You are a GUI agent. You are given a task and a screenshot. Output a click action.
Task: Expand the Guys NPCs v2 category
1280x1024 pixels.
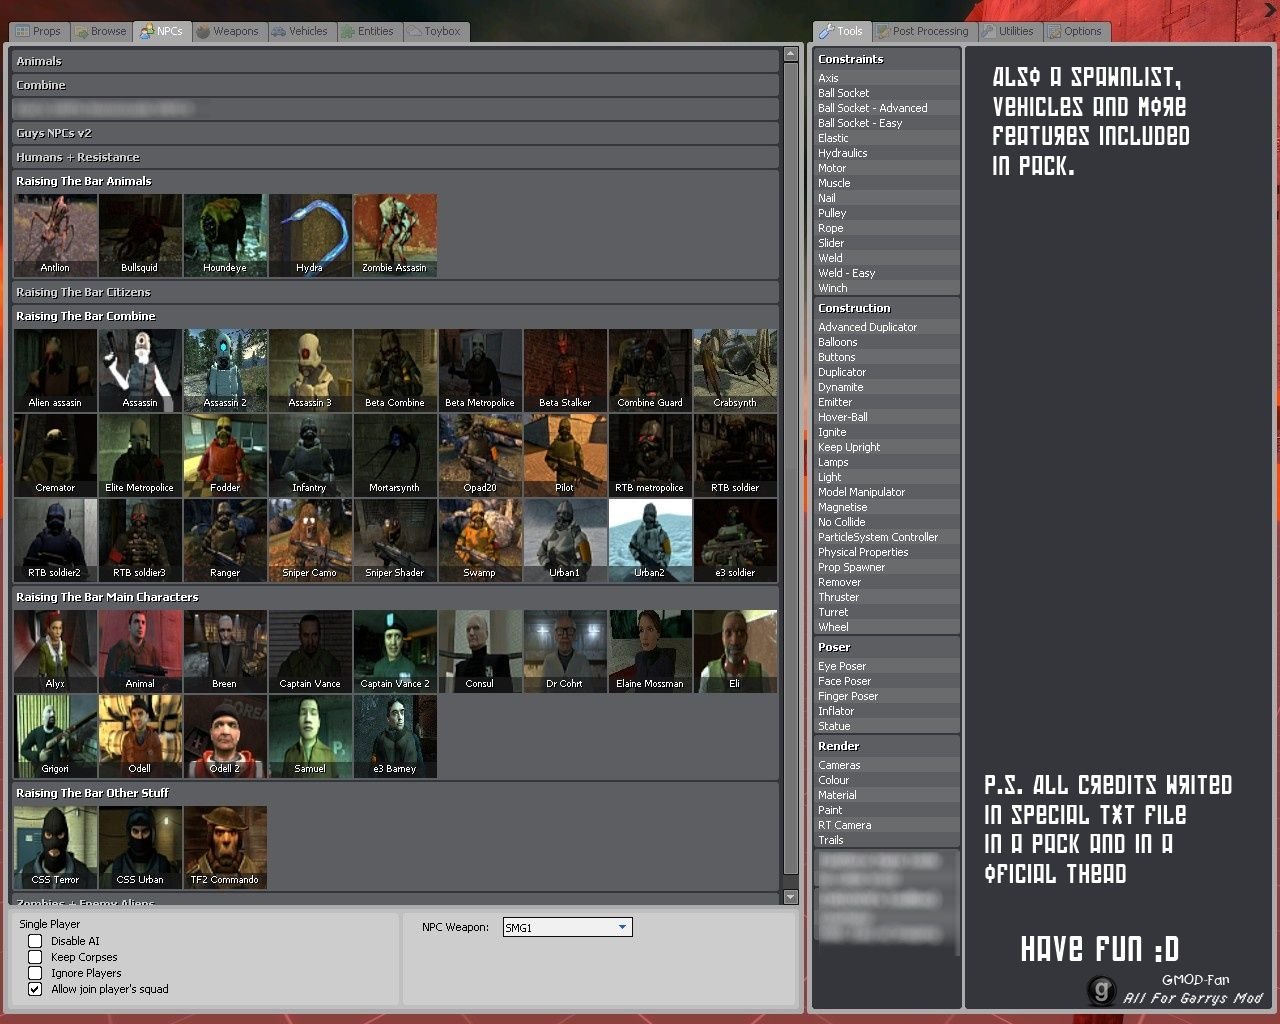pyautogui.click(x=395, y=133)
